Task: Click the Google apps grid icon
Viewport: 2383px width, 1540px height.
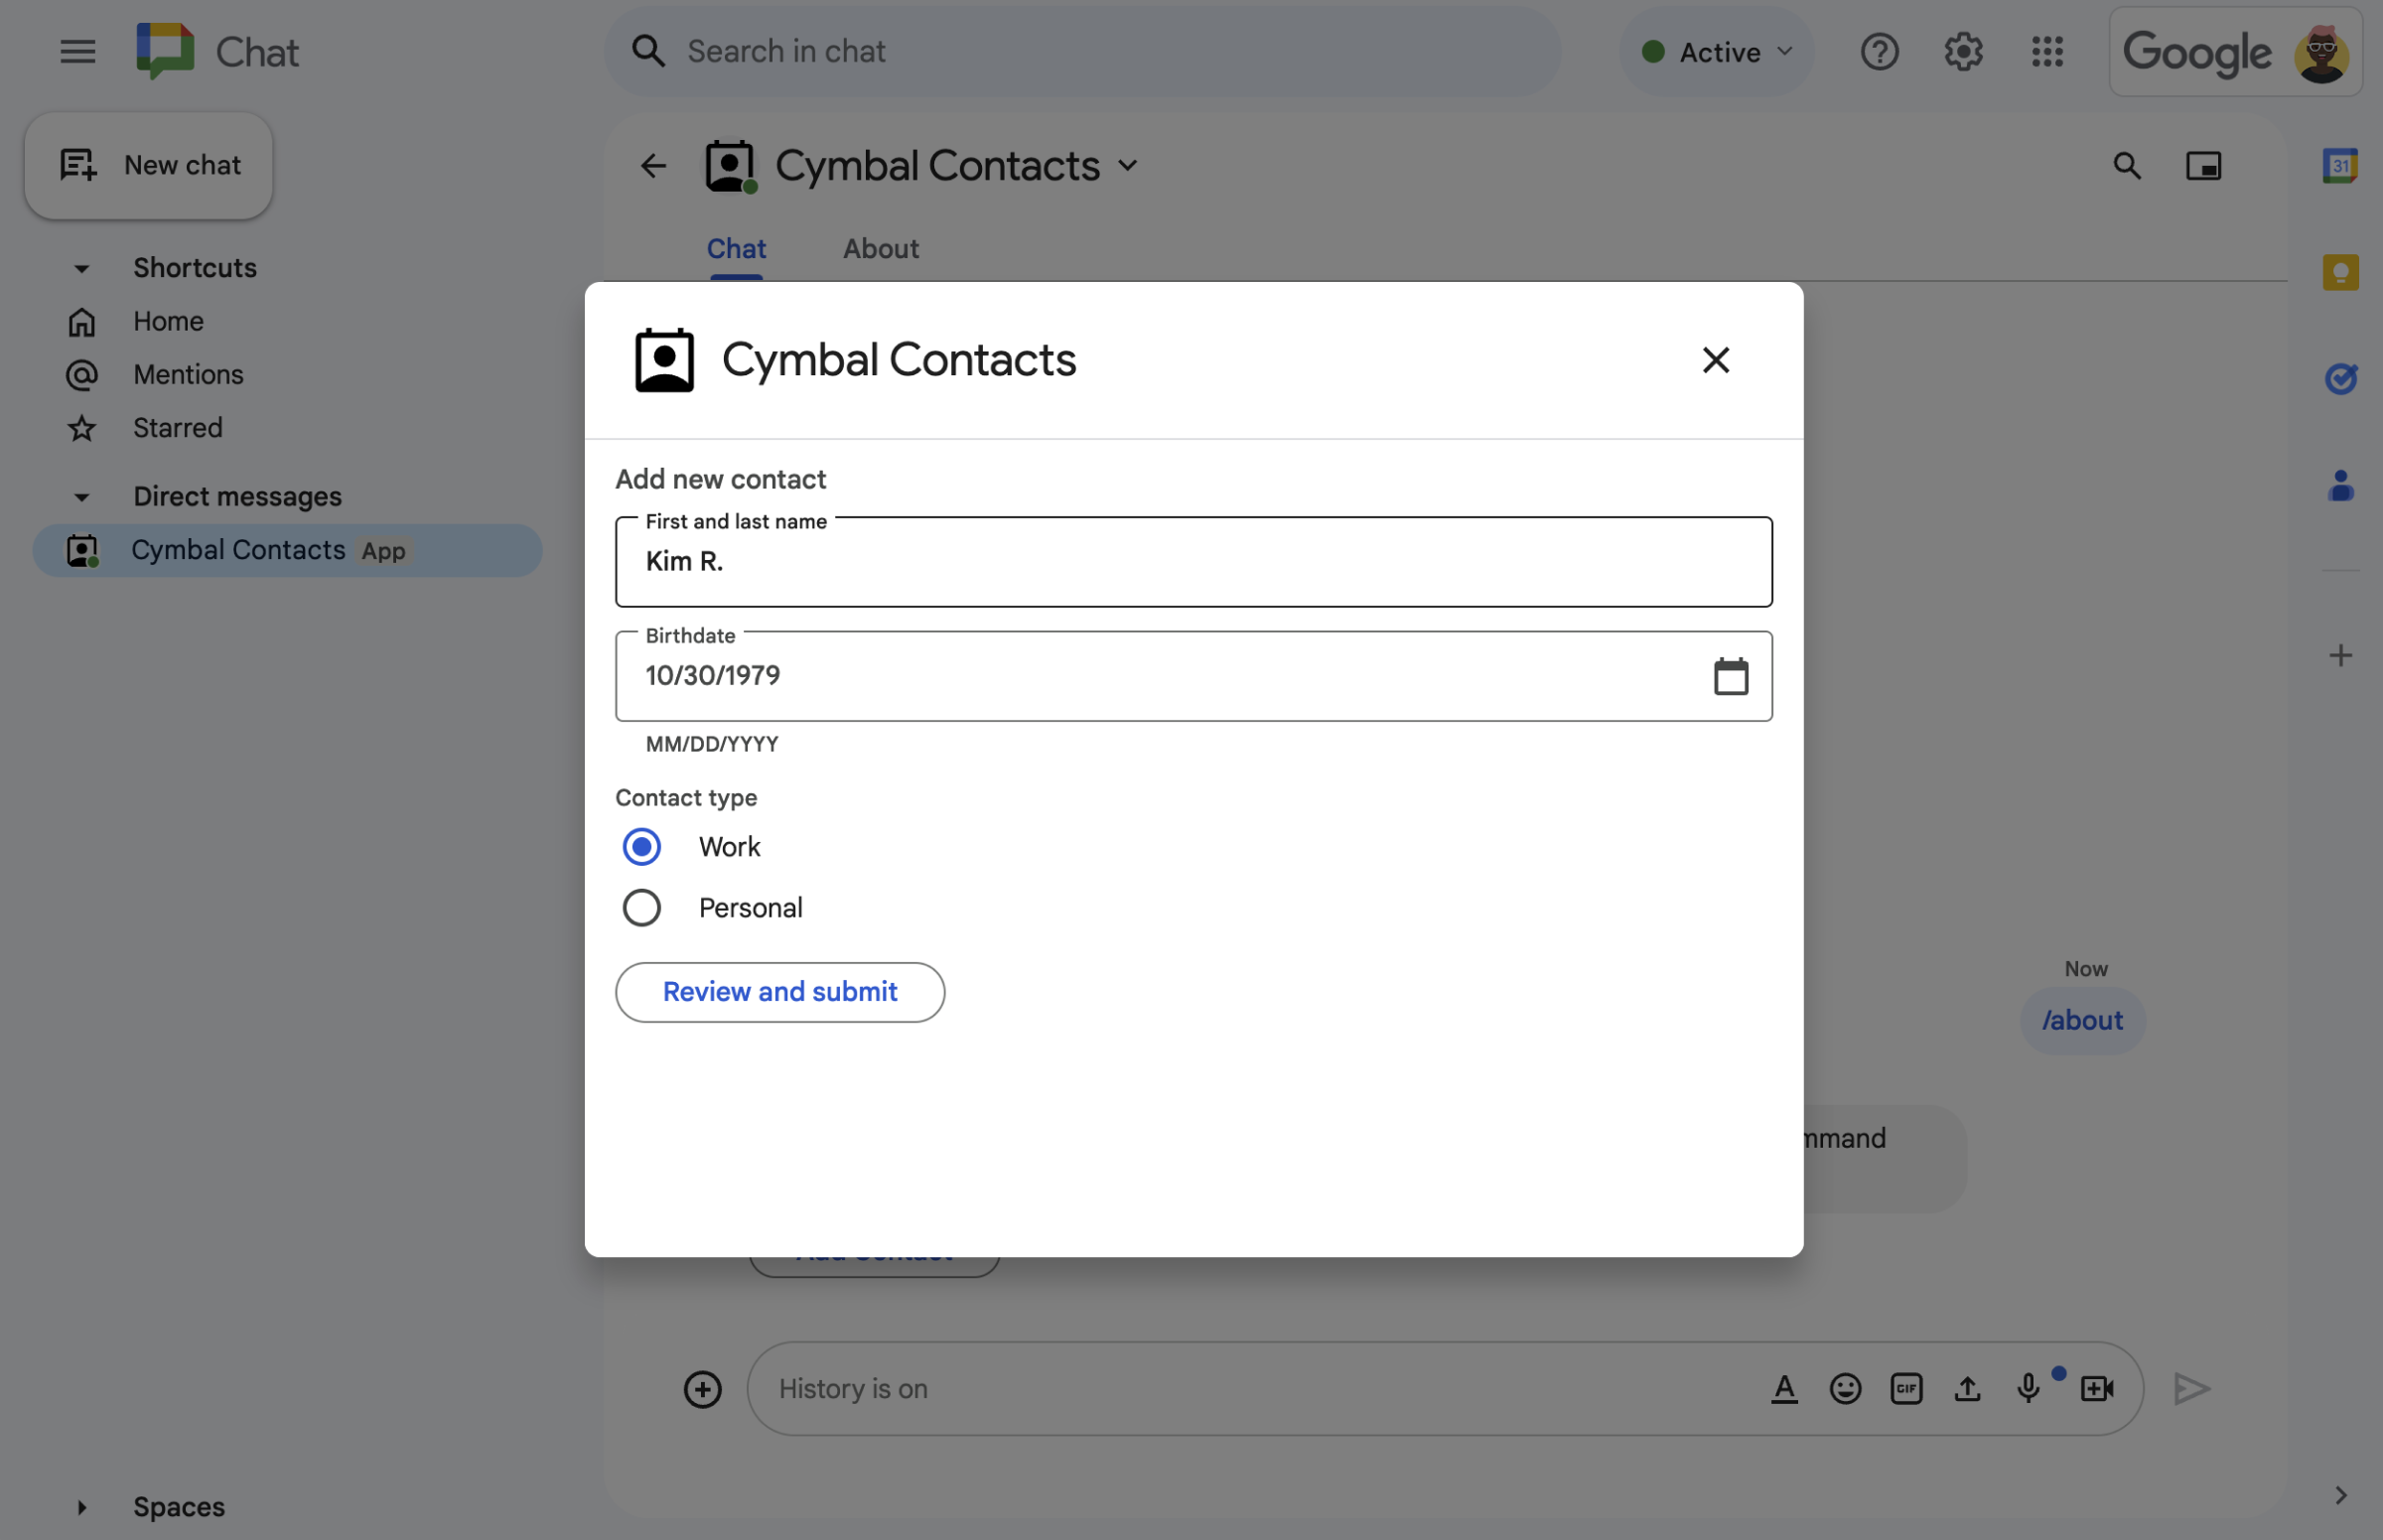Action: pyautogui.click(x=2046, y=51)
